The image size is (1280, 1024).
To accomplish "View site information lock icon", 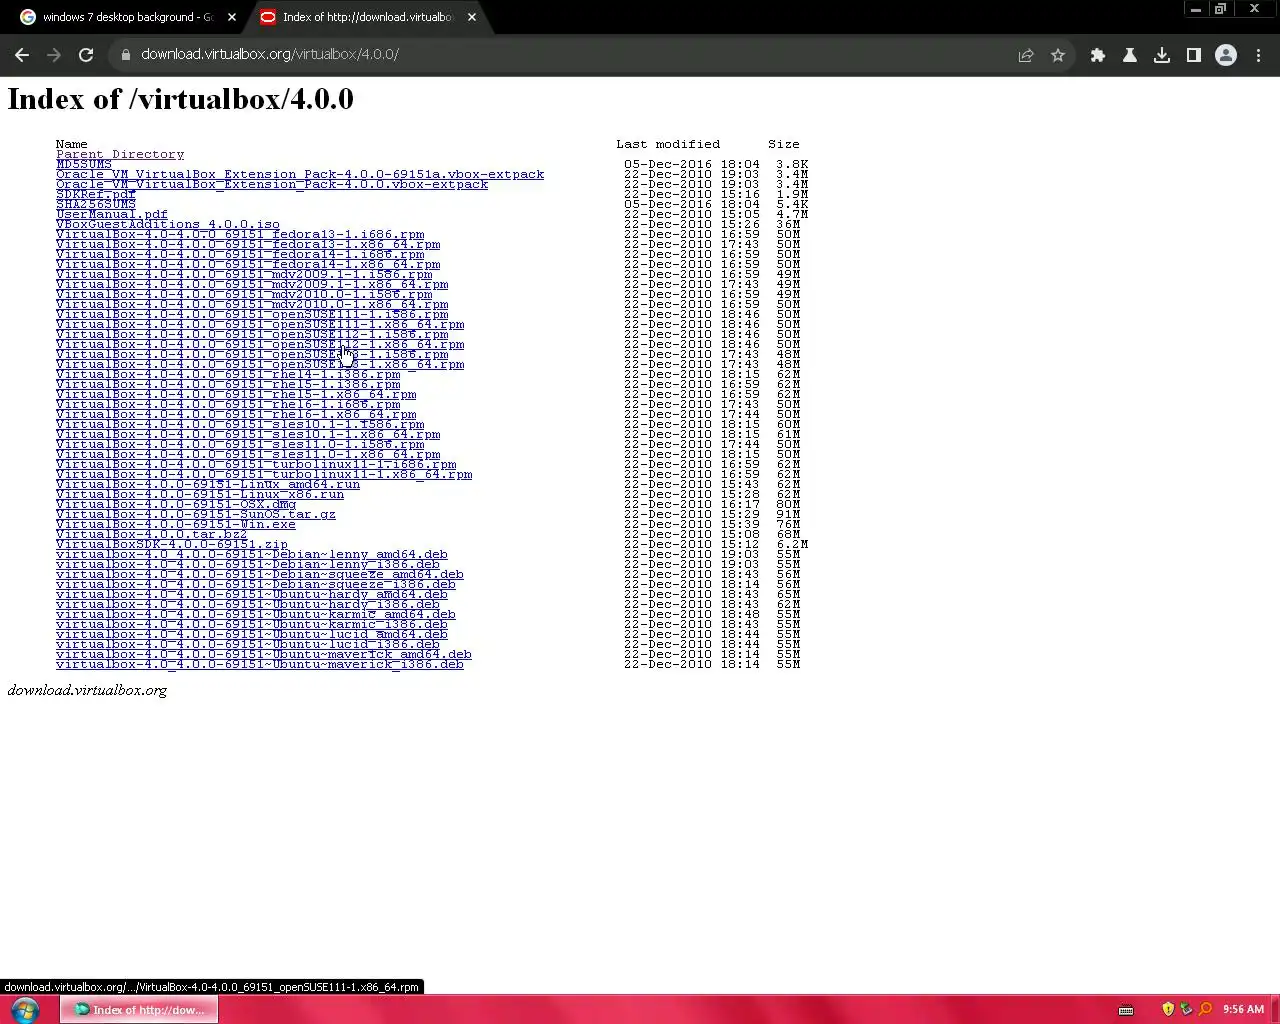I will 126,55.
